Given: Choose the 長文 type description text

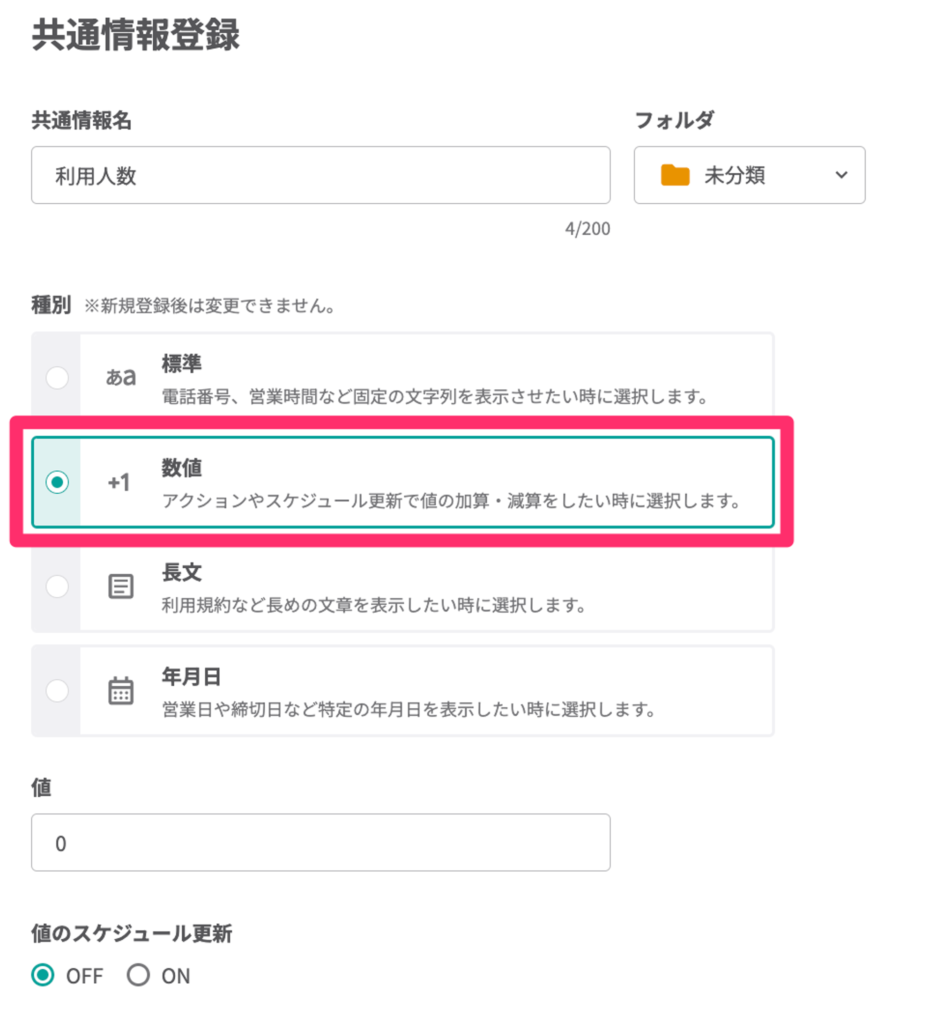Looking at the screenshot, I should (x=373, y=606).
